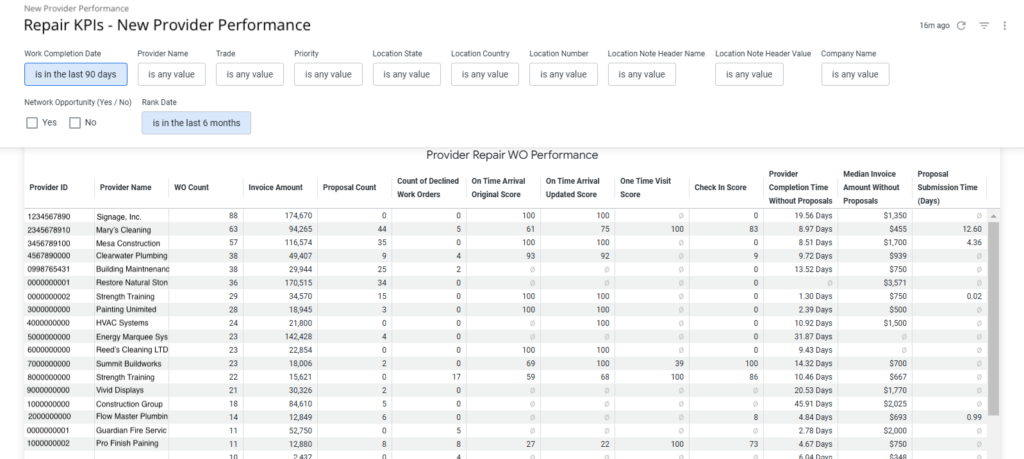The height and width of the screenshot is (459, 1024).
Task: Sort by the WO Count column header
Action: 191,187
